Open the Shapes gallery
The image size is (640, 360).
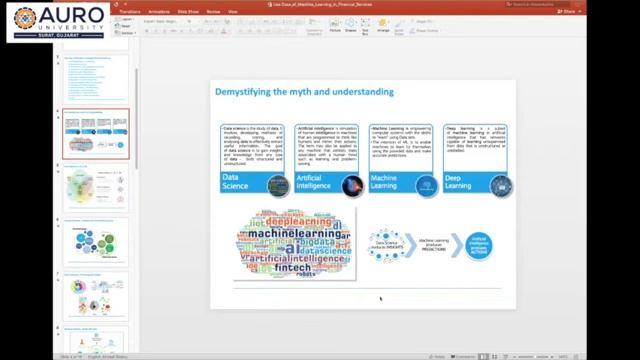coord(350,25)
